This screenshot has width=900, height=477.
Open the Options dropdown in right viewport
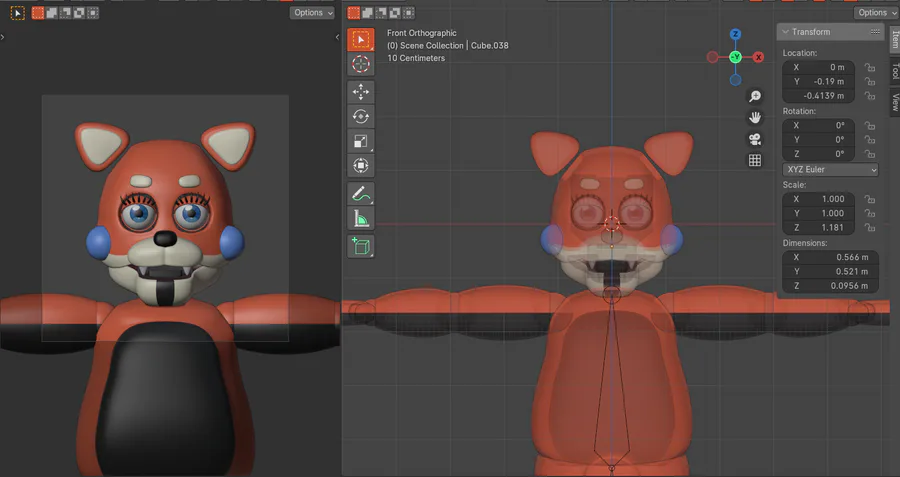coord(876,13)
